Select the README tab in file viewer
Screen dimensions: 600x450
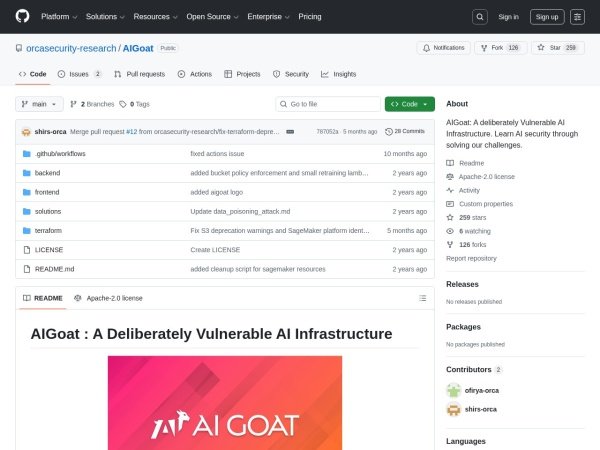pyautogui.click(x=42, y=298)
